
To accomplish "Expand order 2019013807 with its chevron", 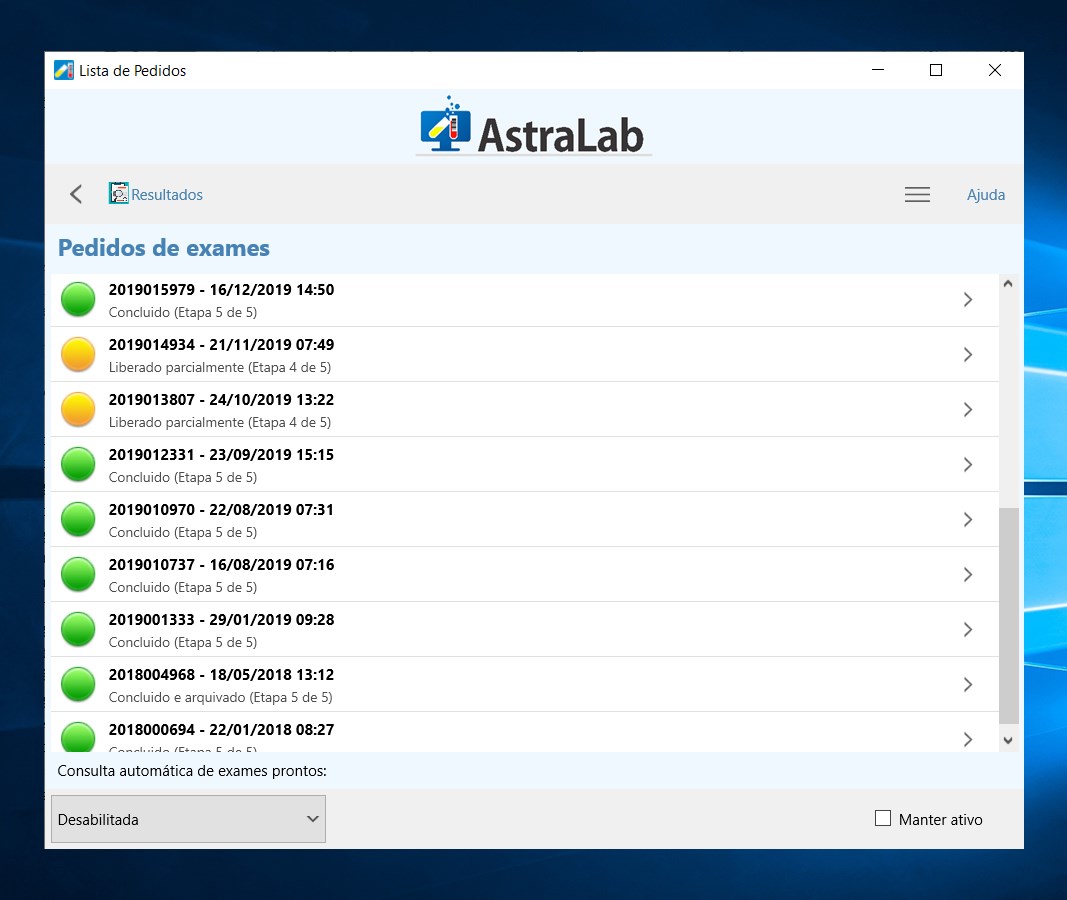I will click(968, 410).
